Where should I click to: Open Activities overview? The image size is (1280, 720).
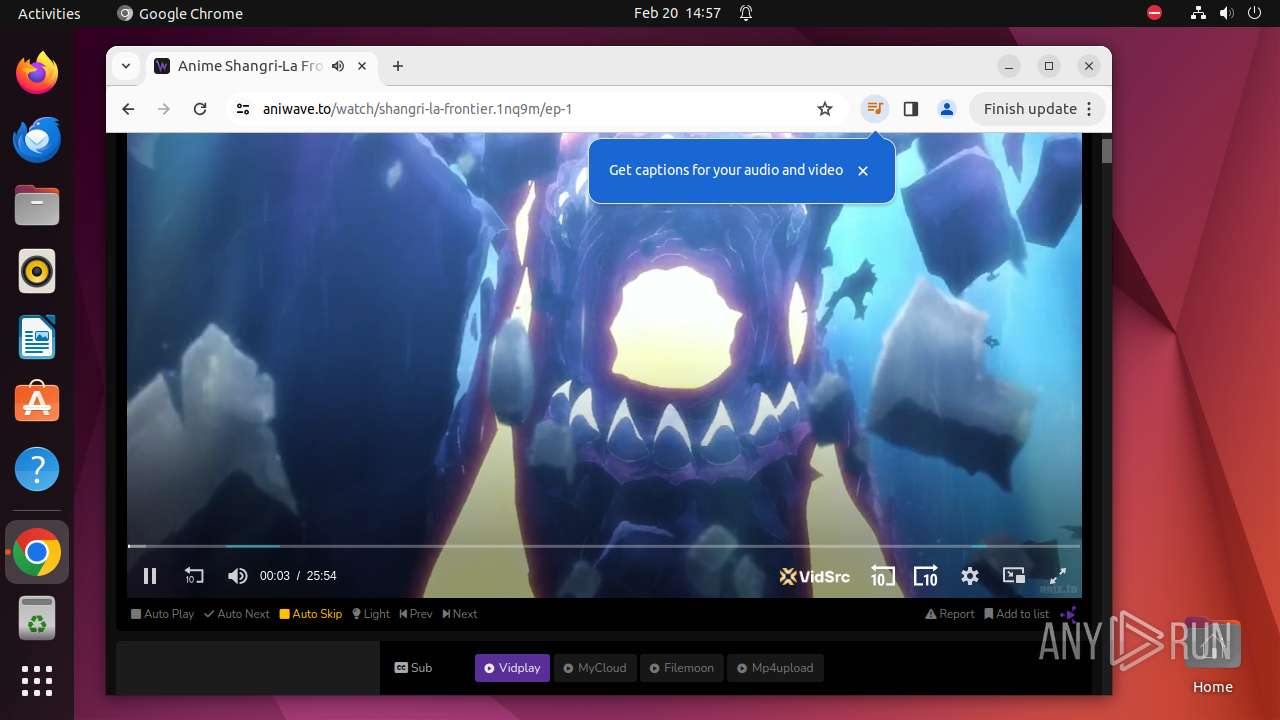[49, 13]
